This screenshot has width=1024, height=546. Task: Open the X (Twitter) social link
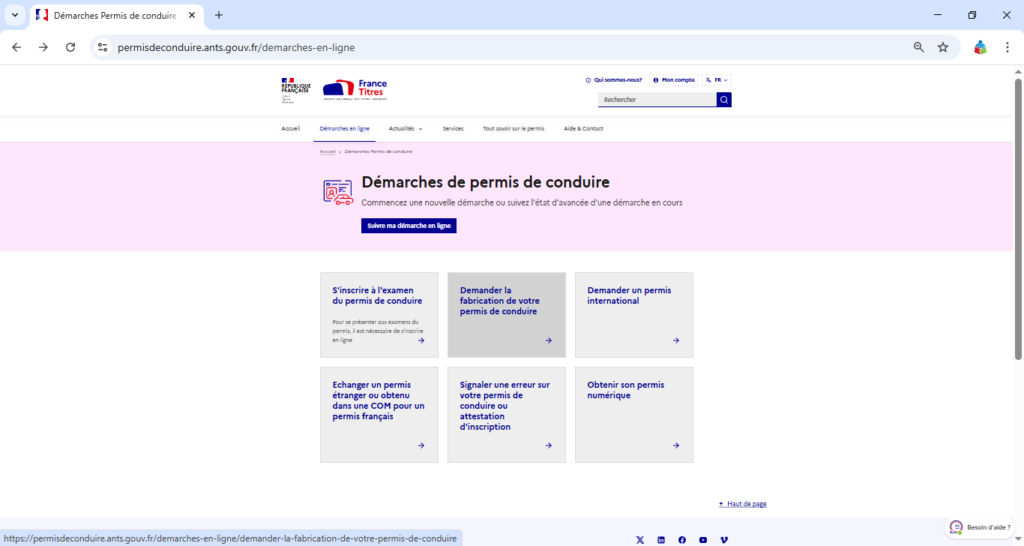pos(640,540)
